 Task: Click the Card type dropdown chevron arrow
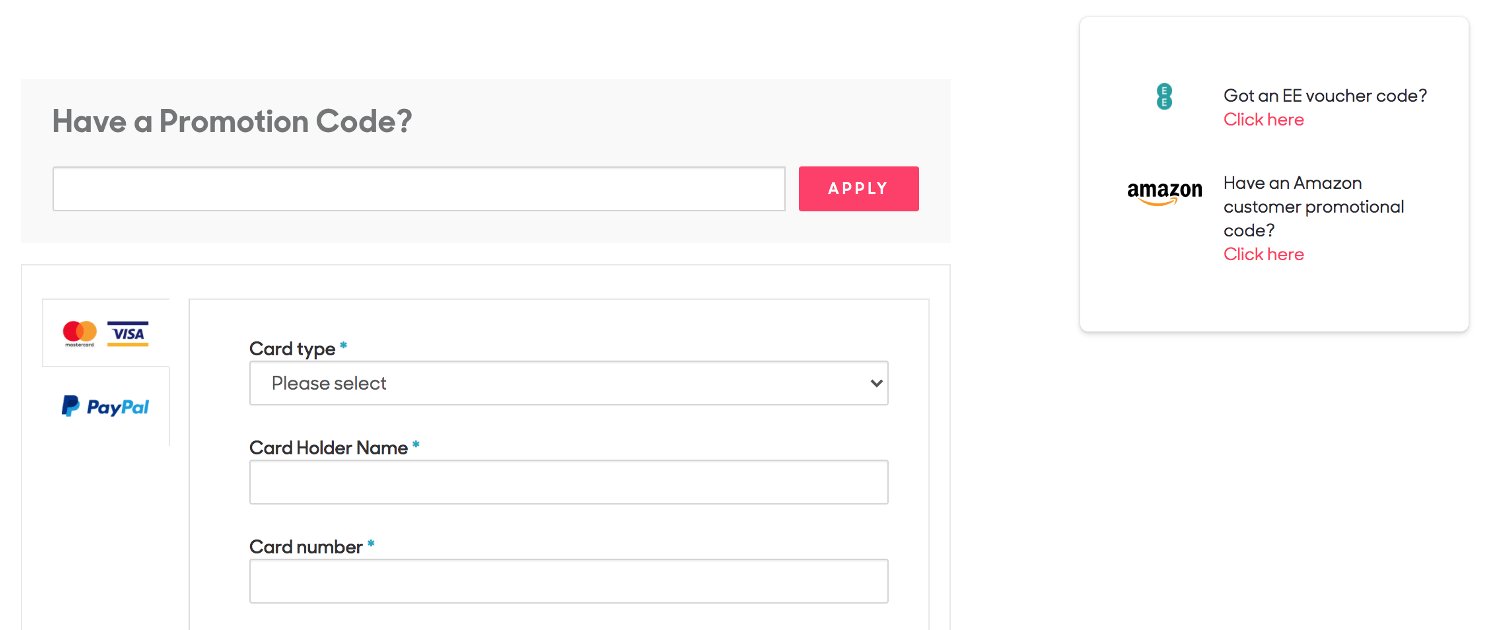877,383
